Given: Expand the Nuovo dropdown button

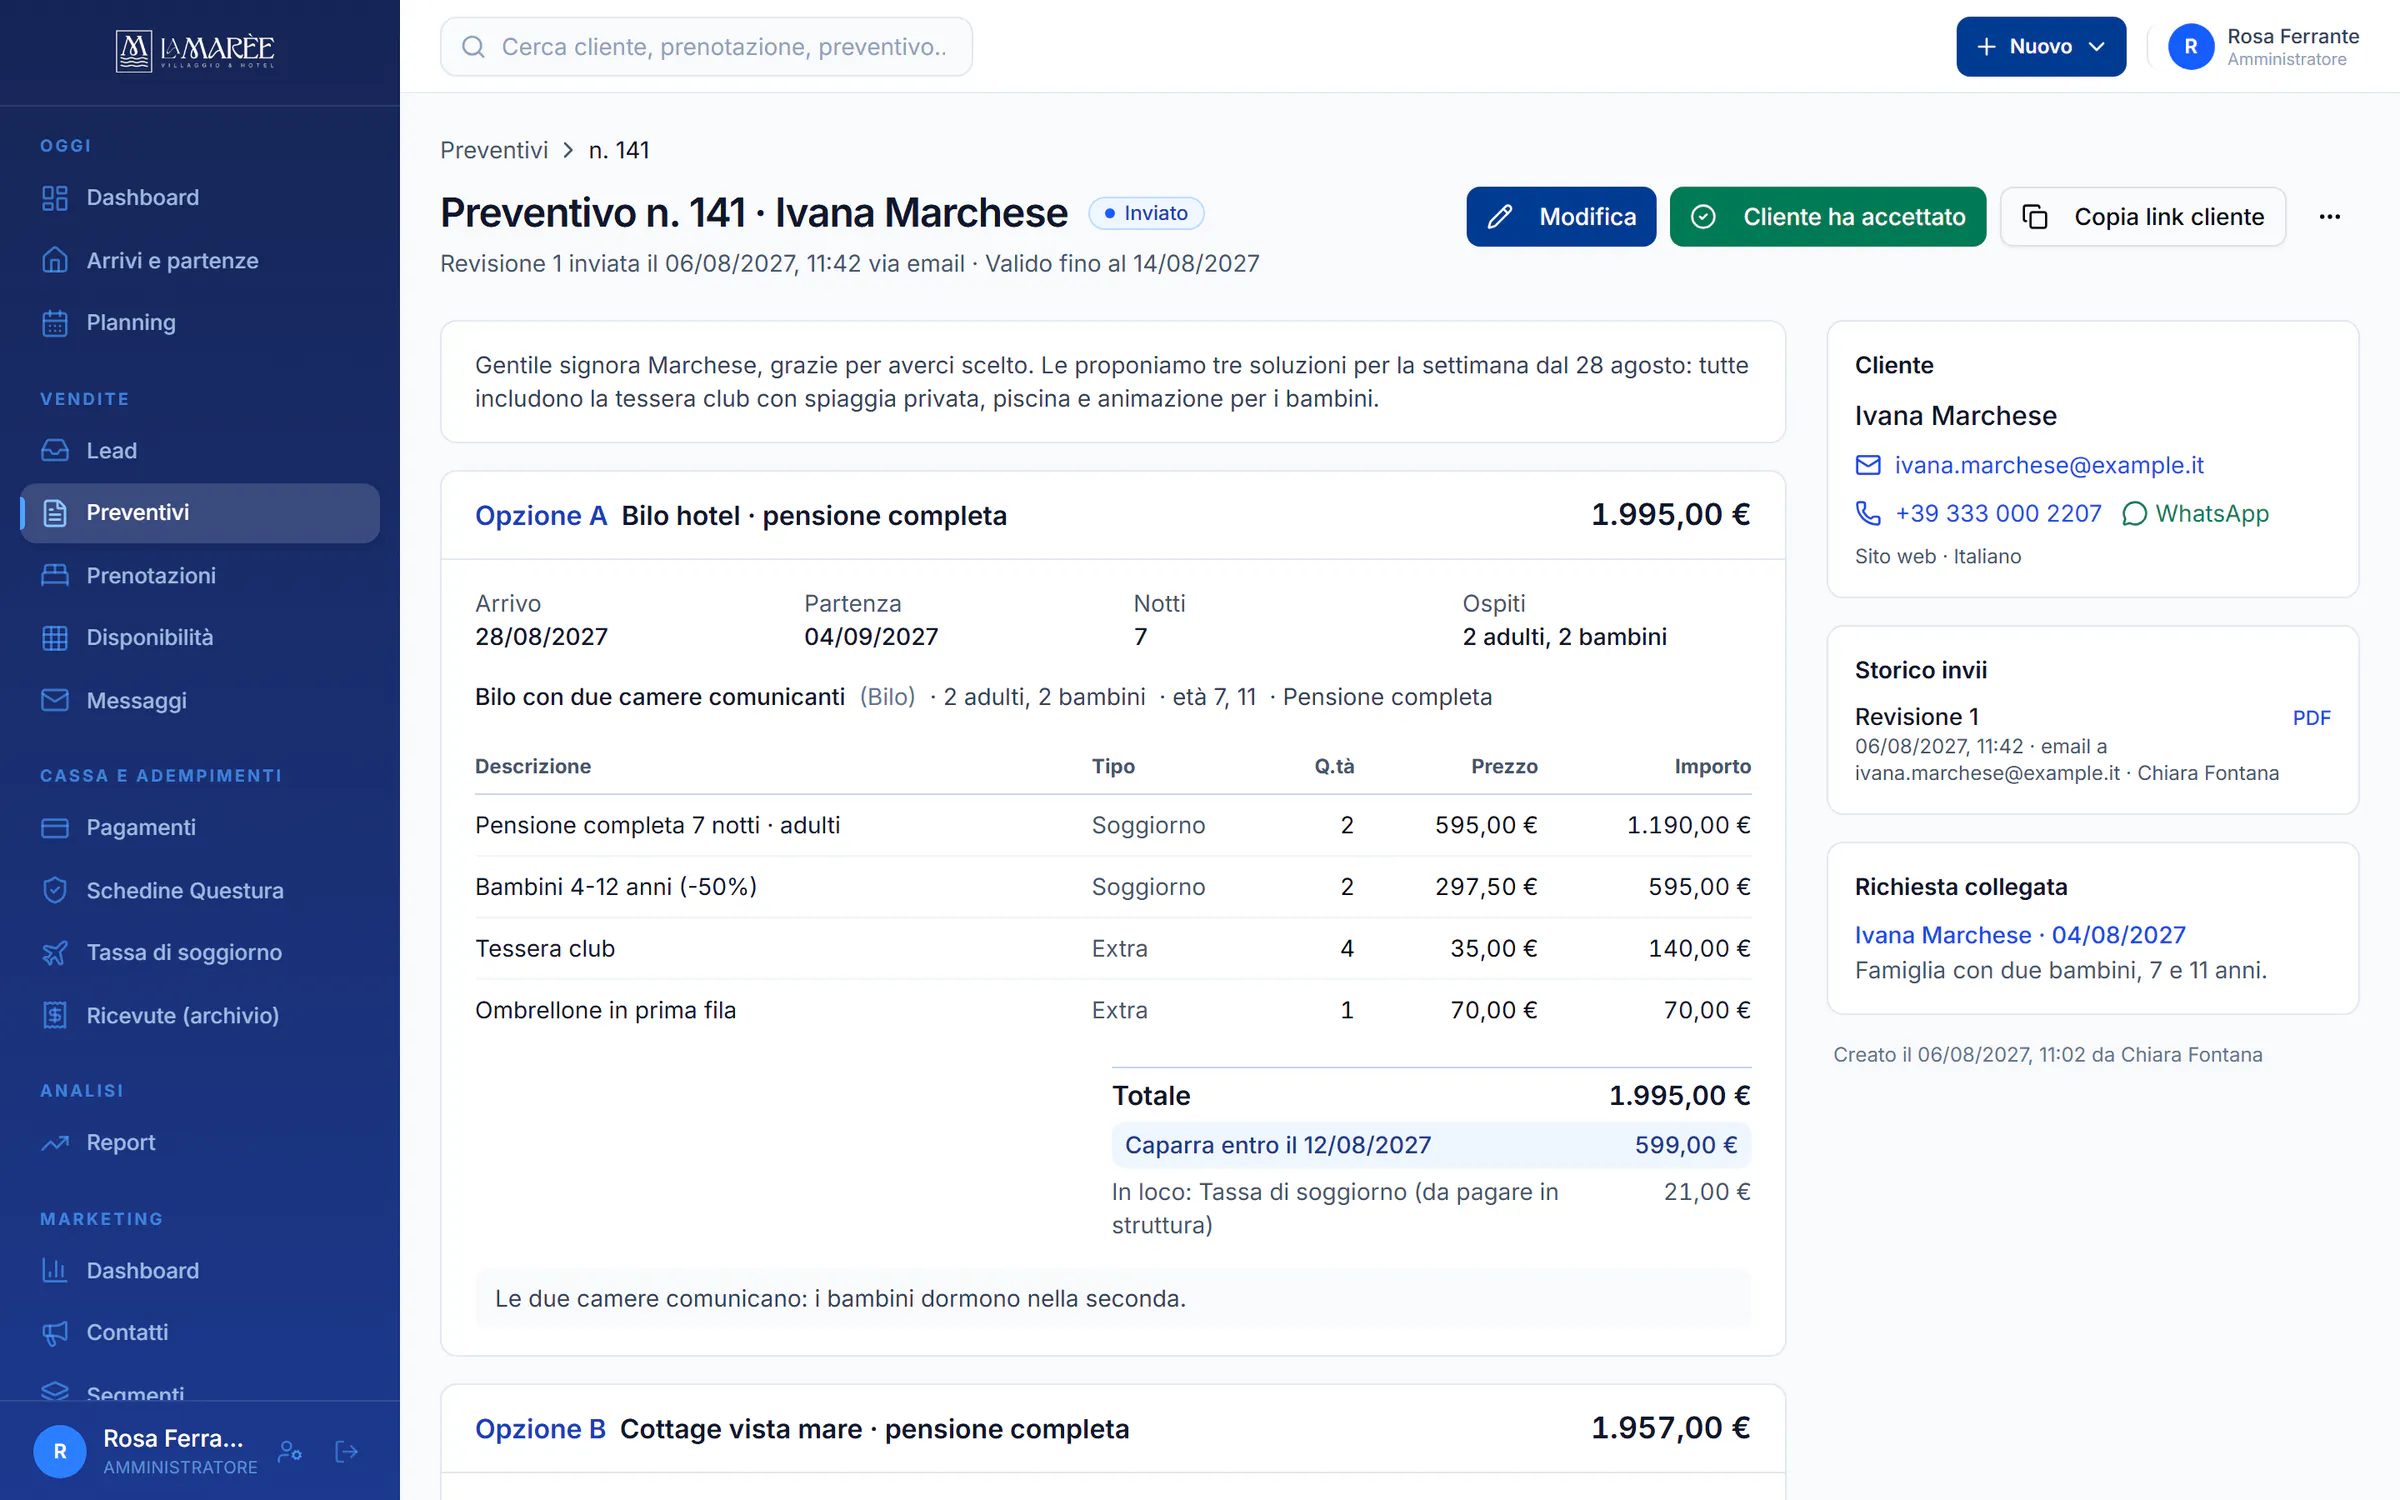Looking at the screenshot, I should click(x=2040, y=47).
